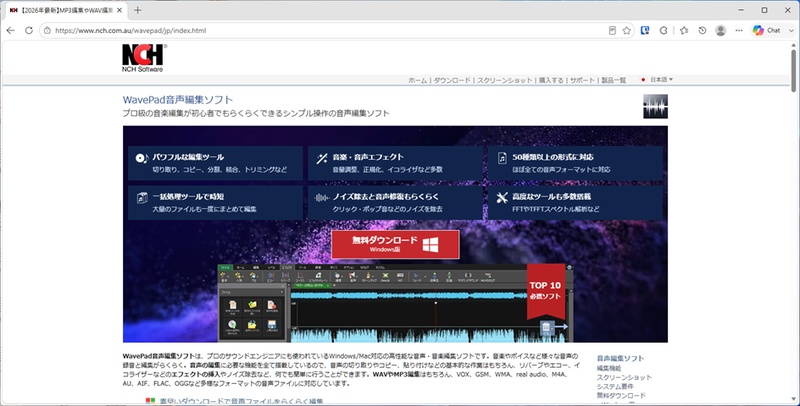Open a new browser tab
This screenshot has height=406, width=800.
(x=137, y=10)
